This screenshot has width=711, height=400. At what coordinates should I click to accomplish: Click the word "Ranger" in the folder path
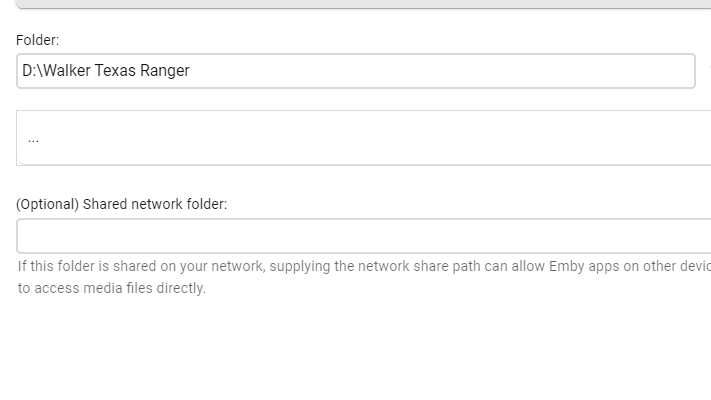pyautogui.click(x=165, y=71)
